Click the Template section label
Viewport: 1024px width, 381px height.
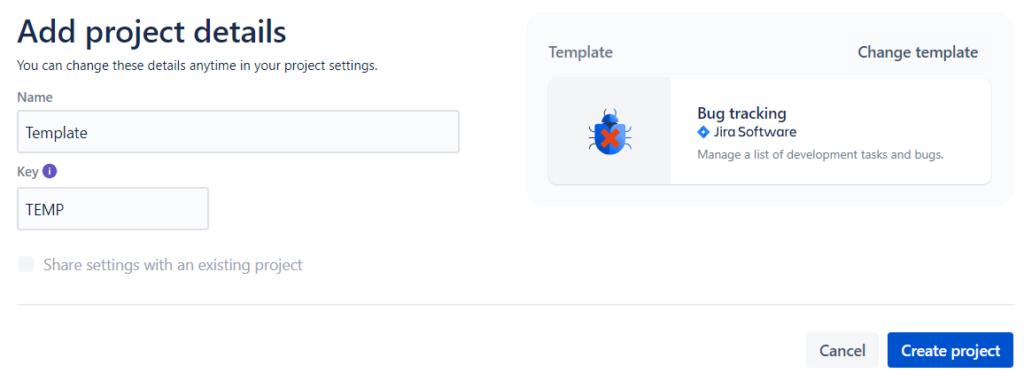[x=581, y=52]
